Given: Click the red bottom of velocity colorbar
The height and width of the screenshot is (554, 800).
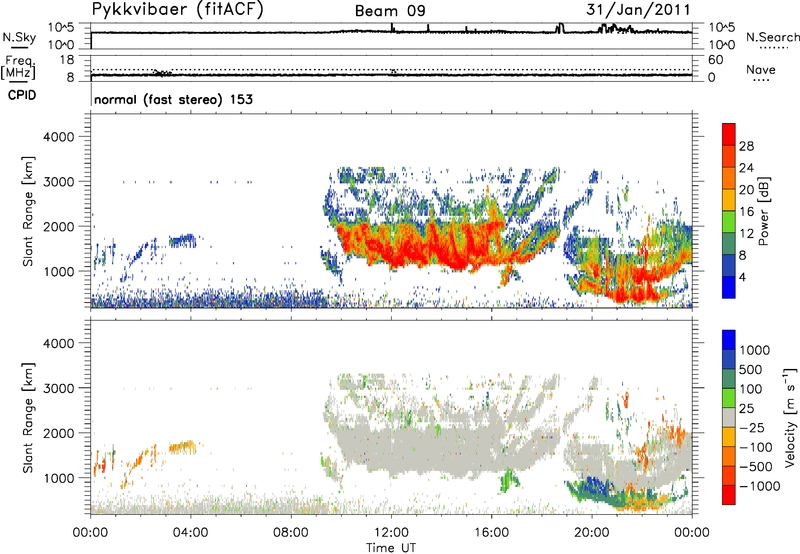Looking at the screenshot, I should pos(729,495).
